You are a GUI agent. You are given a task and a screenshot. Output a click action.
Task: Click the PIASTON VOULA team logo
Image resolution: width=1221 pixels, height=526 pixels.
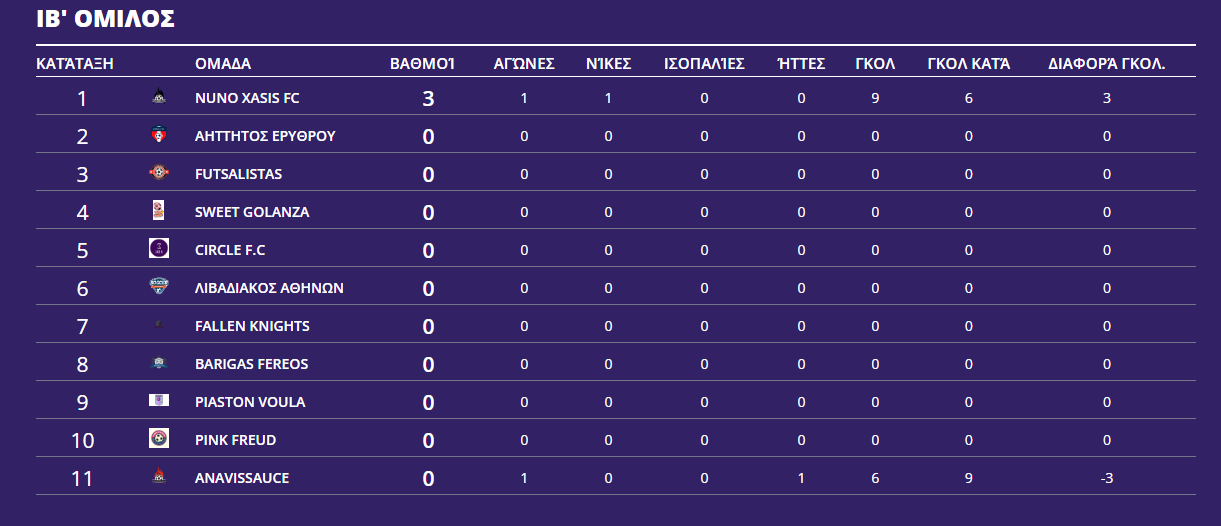pyautogui.click(x=158, y=401)
